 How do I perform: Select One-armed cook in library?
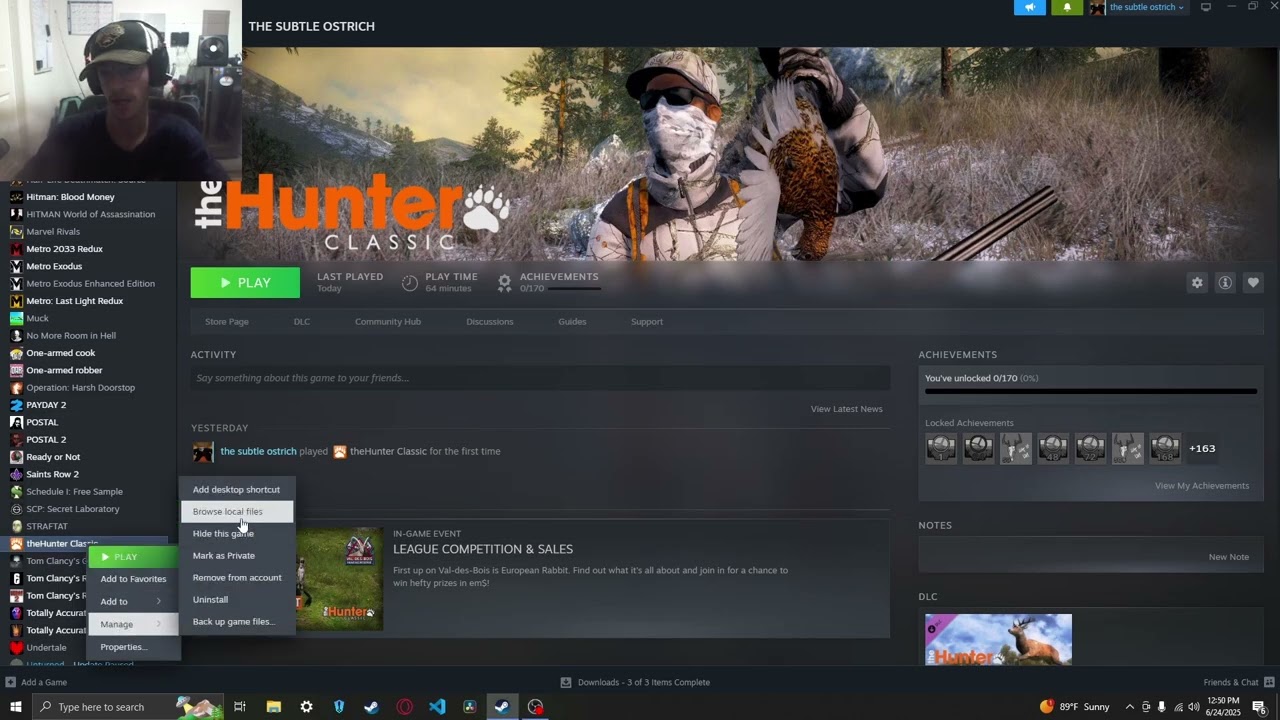61,353
